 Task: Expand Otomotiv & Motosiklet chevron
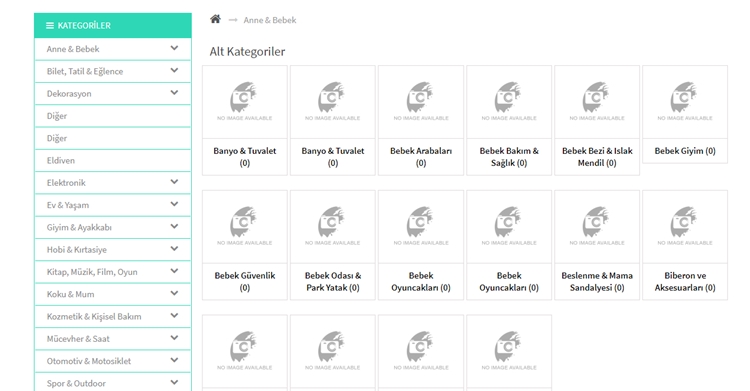click(x=174, y=360)
